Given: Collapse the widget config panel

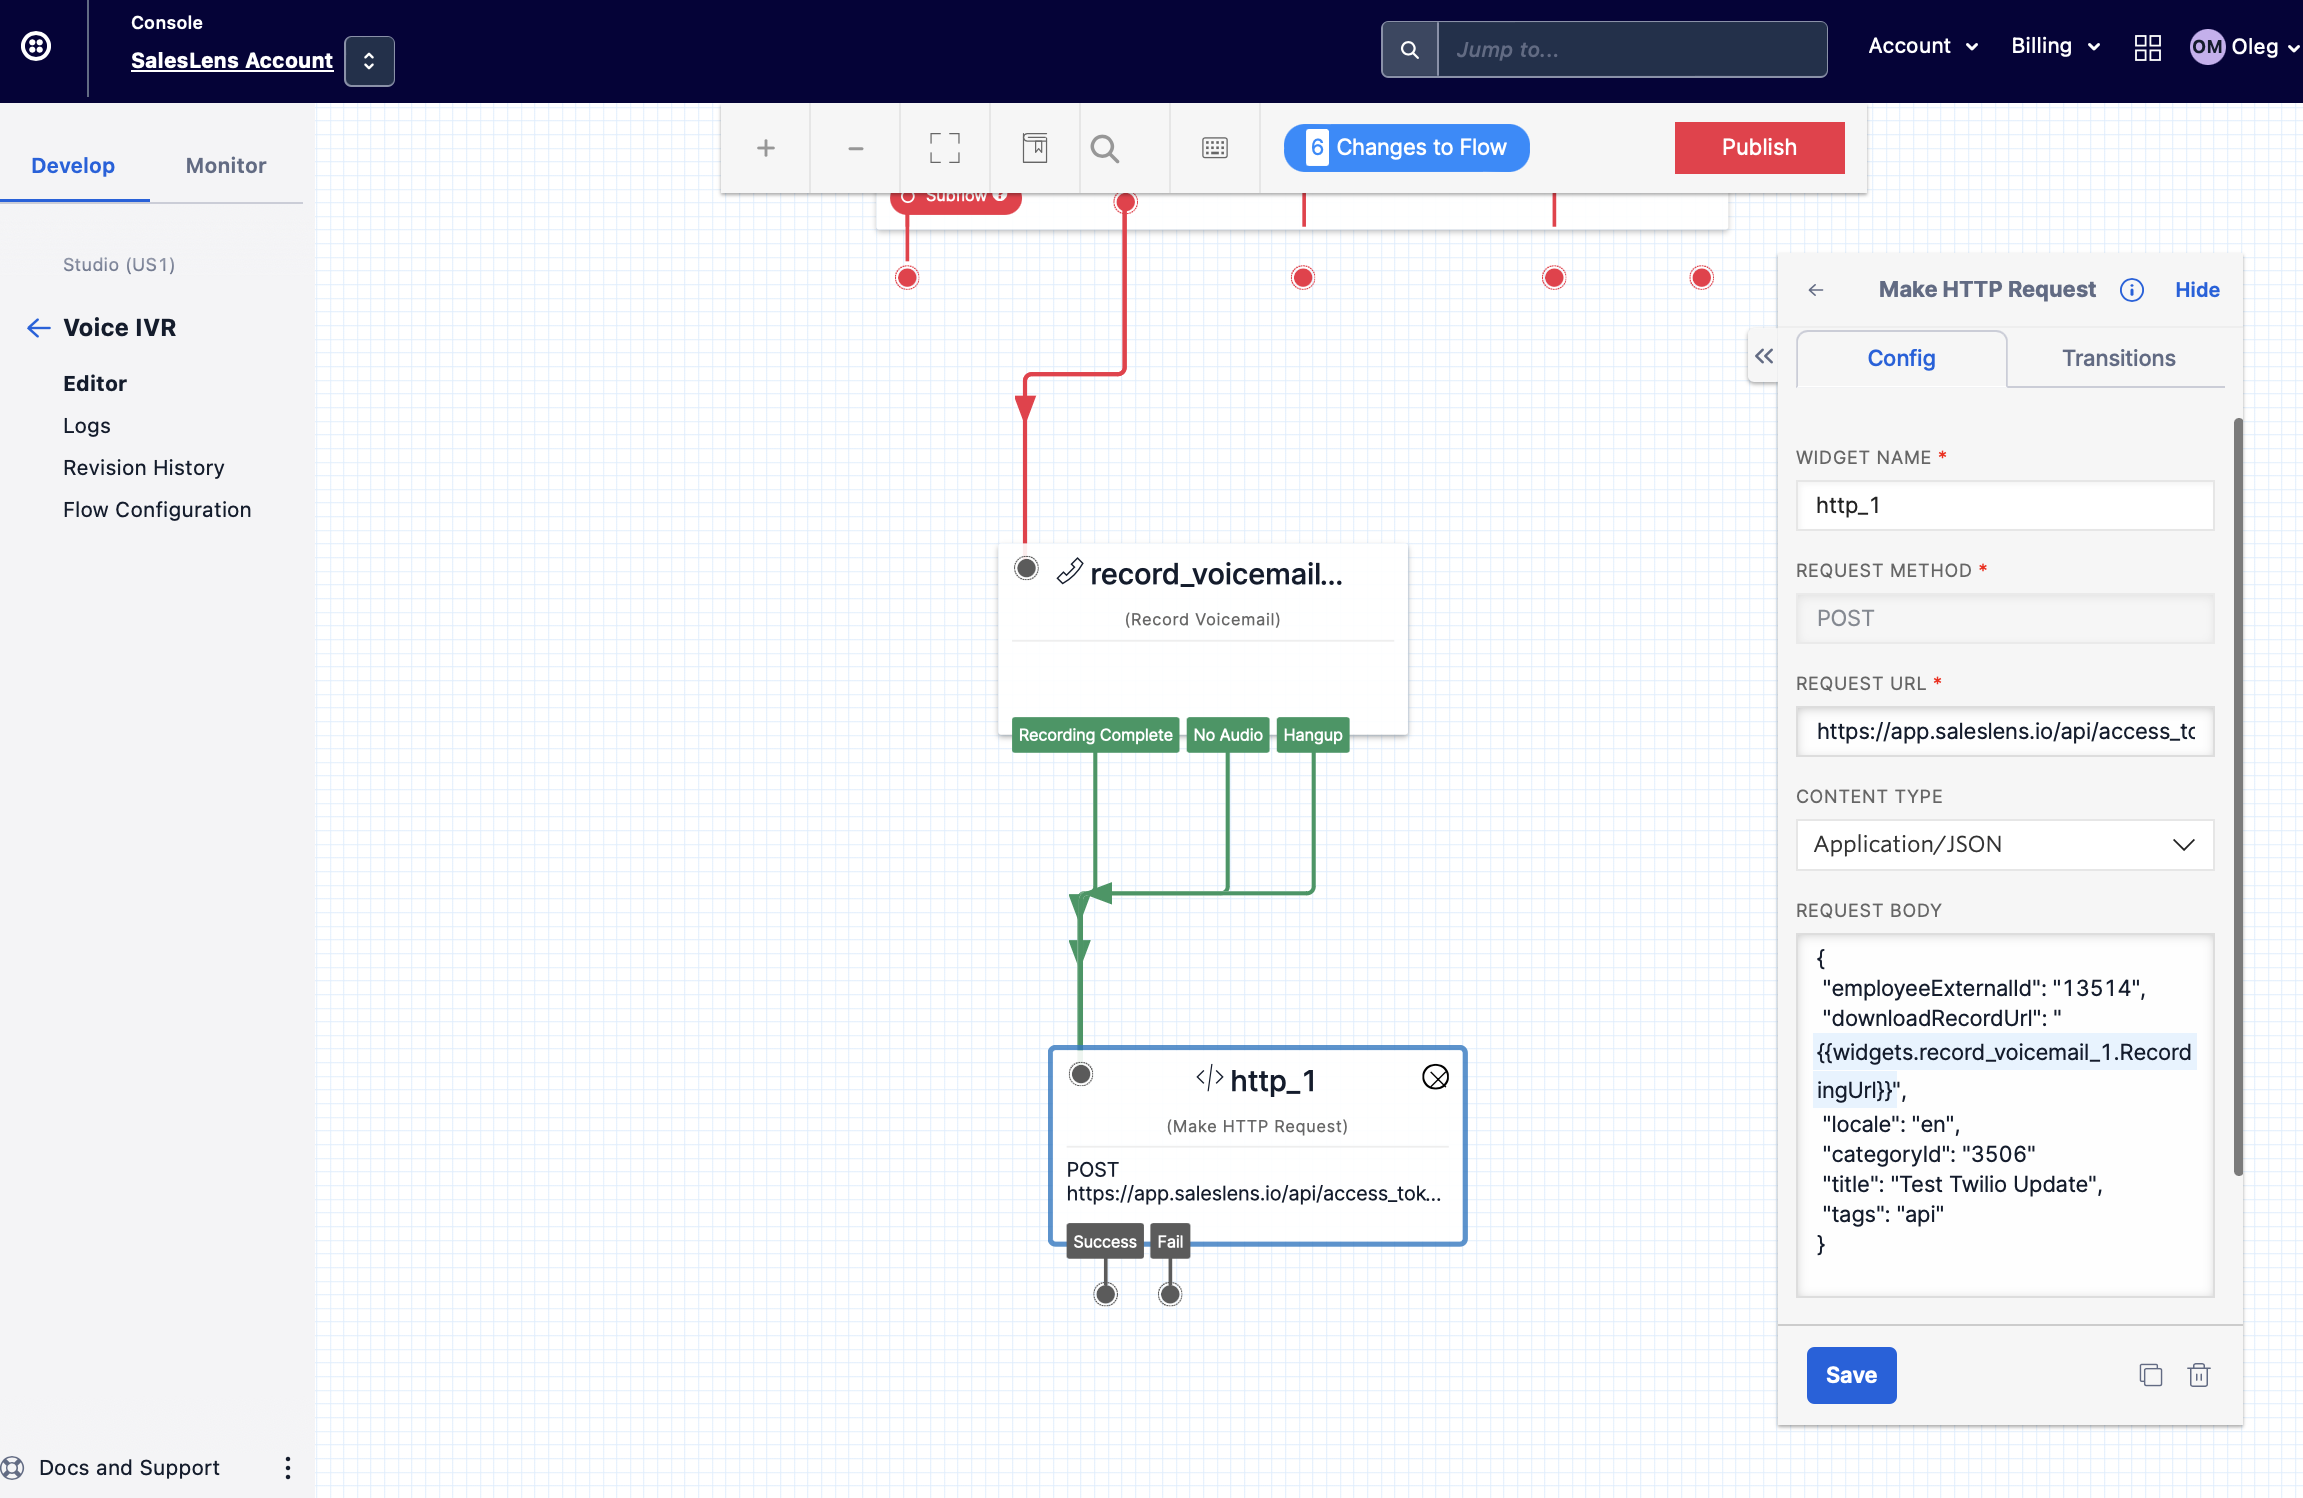Looking at the screenshot, I should tap(1766, 356).
